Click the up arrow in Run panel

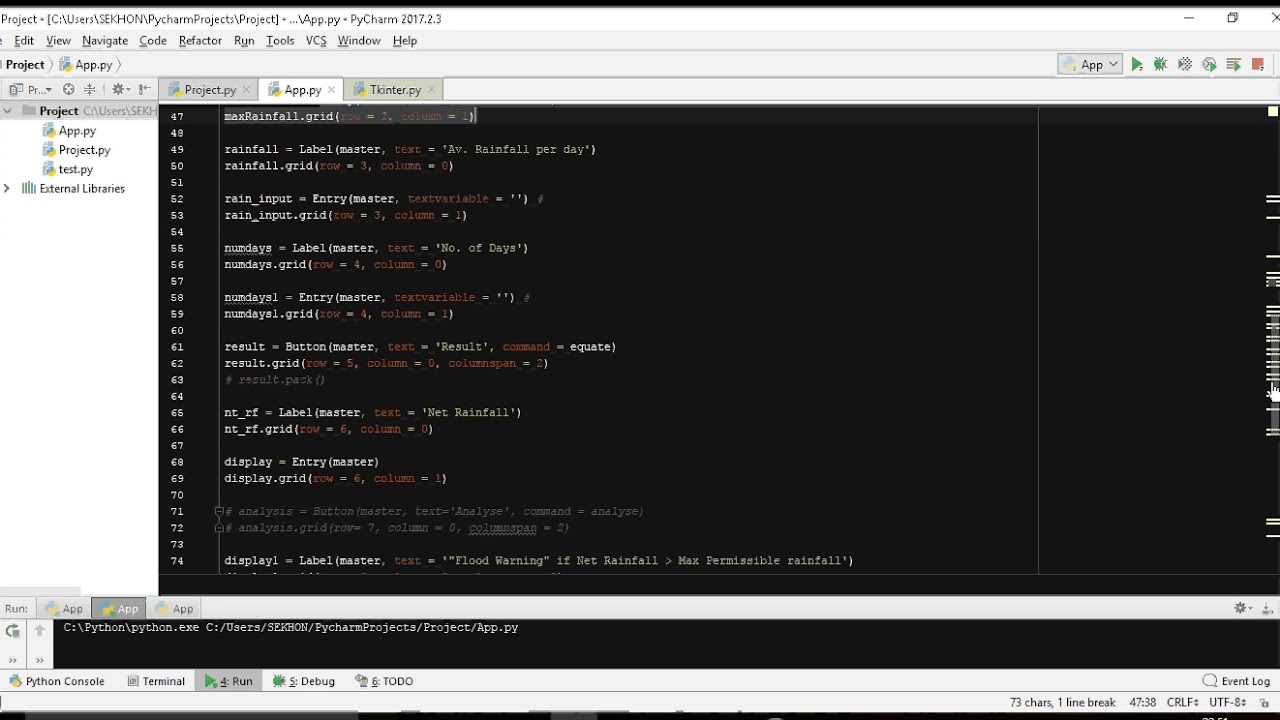(39, 631)
